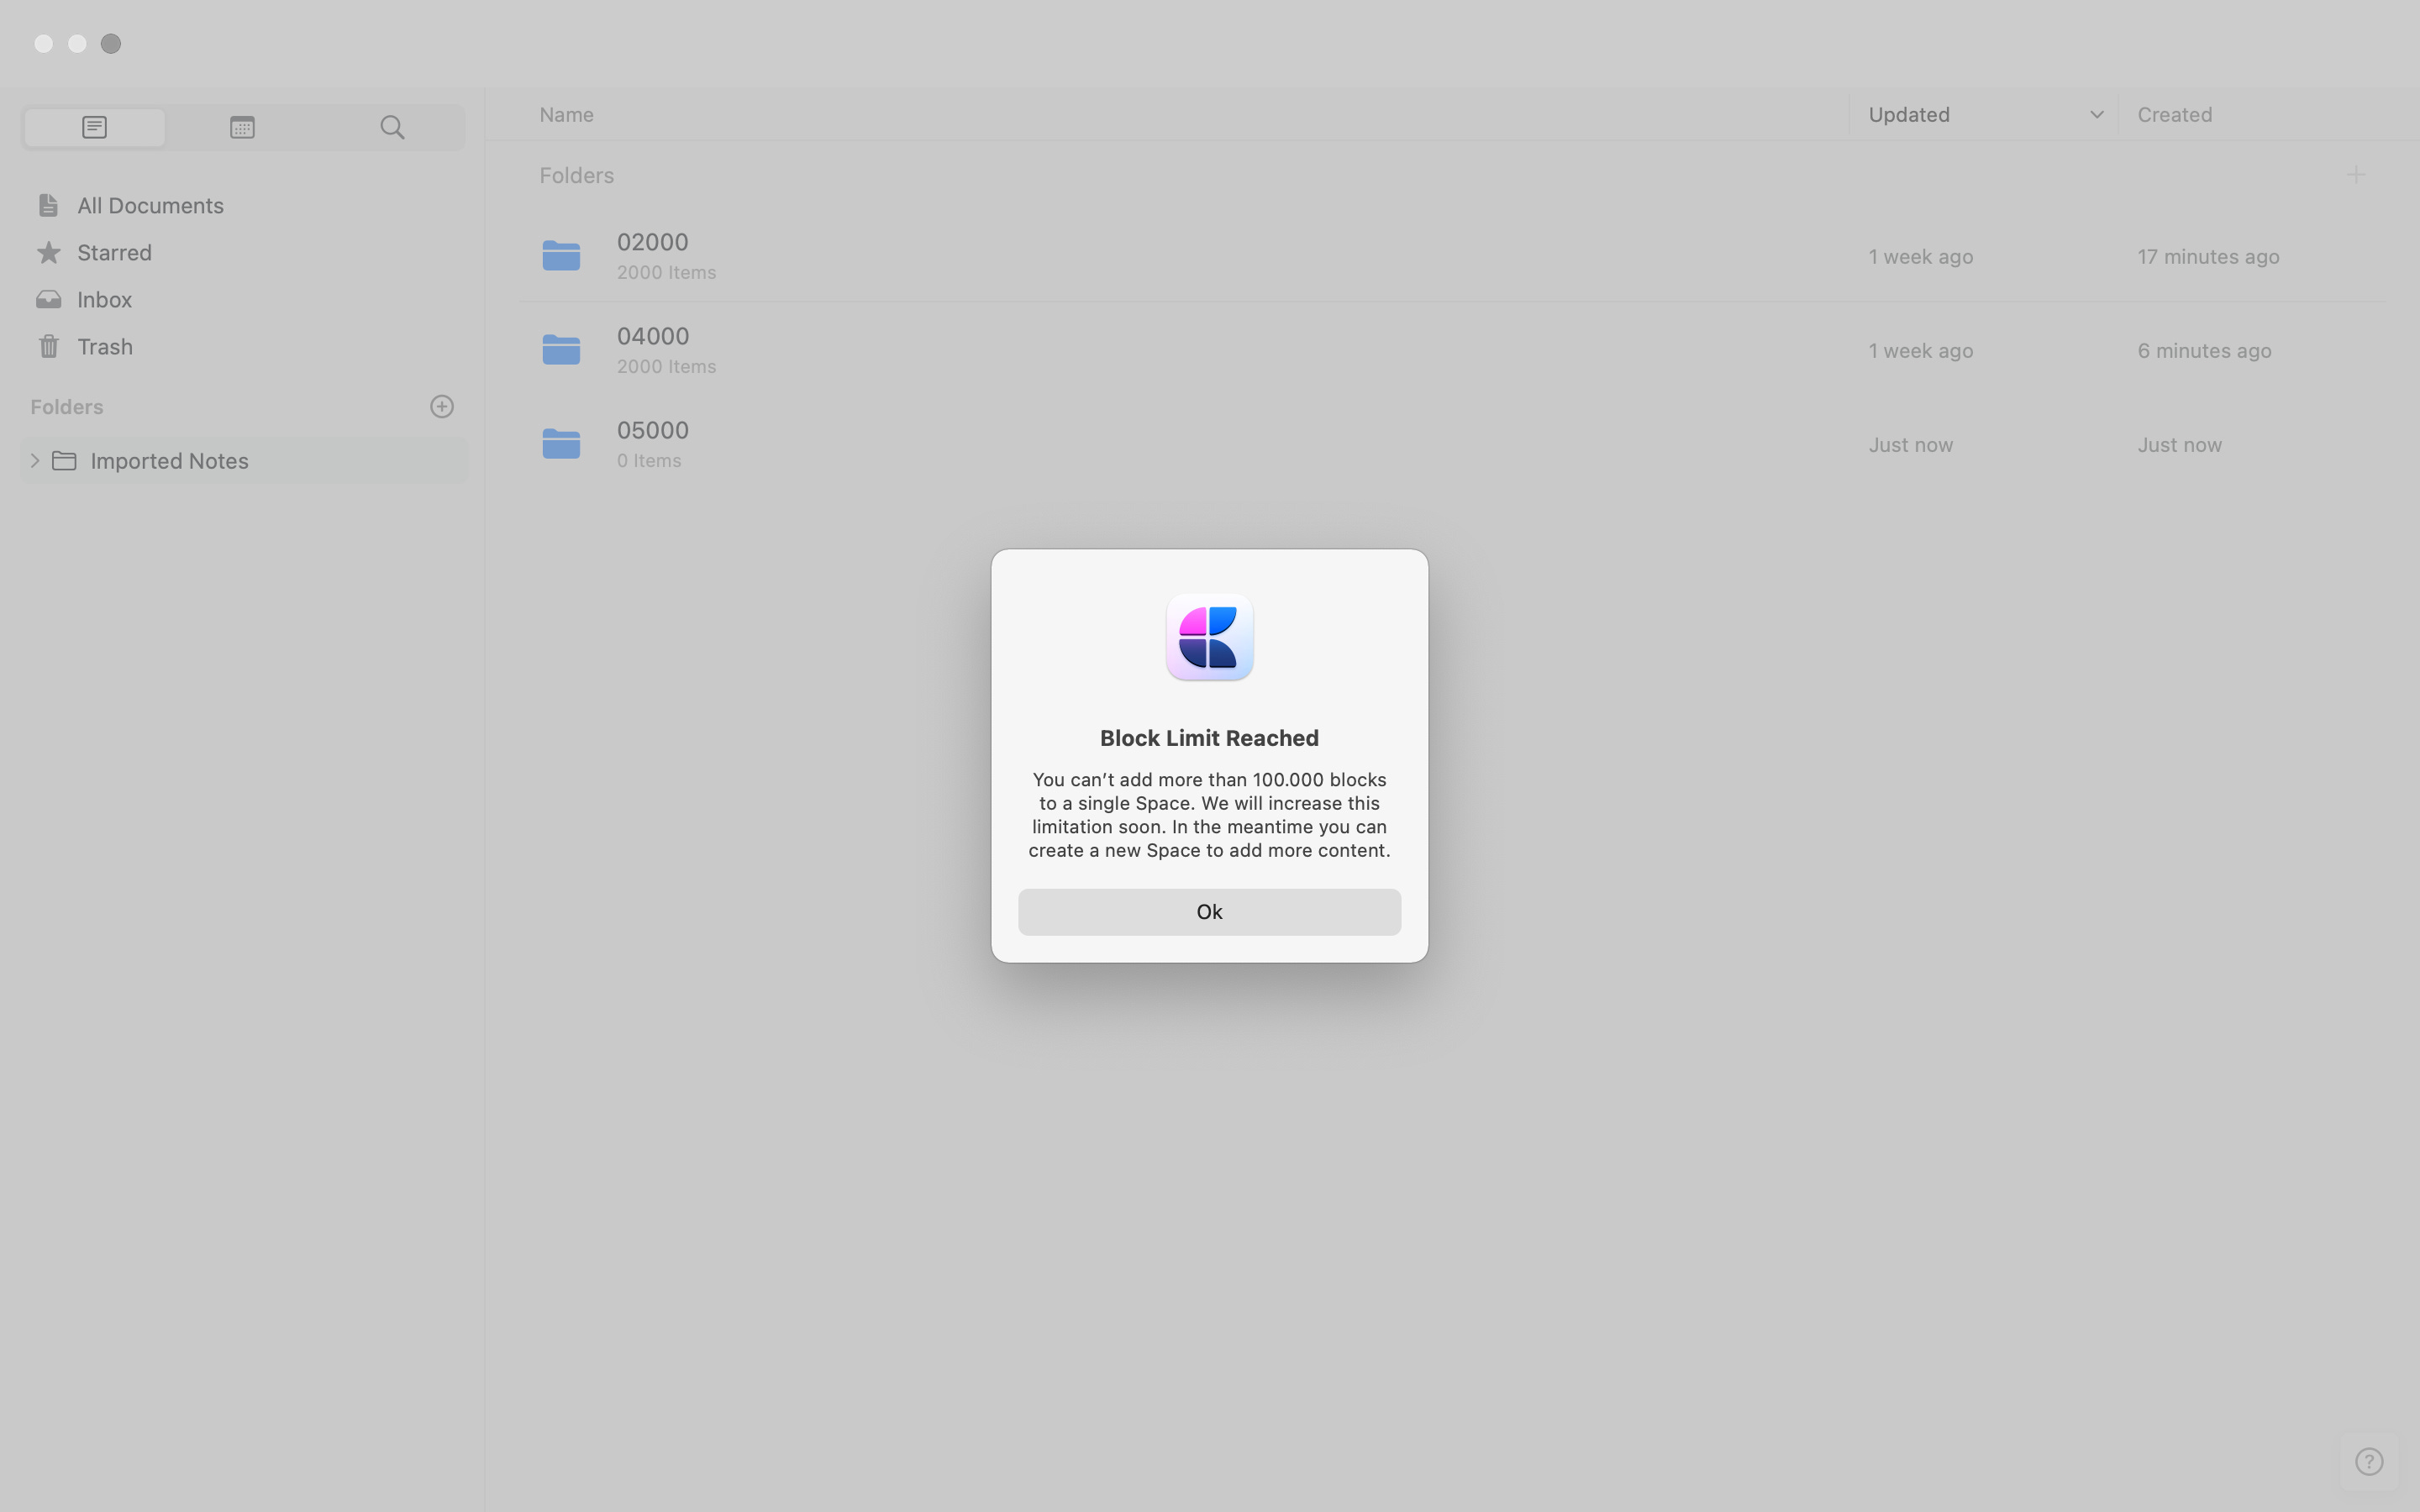This screenshot has width=2420, height=1512.
Task: Click the add folder plus circle icon
Action: pos(442,406)
